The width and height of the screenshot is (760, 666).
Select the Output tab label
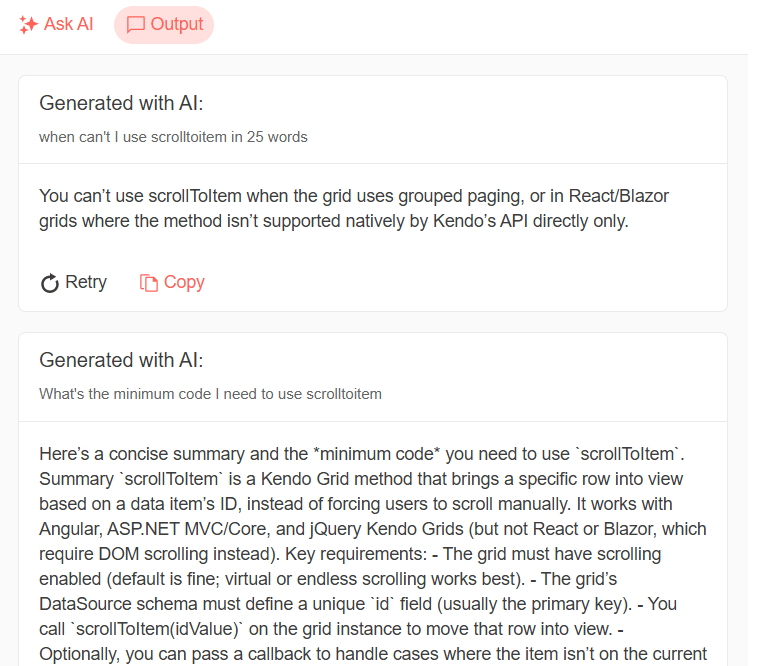[177, 25]
